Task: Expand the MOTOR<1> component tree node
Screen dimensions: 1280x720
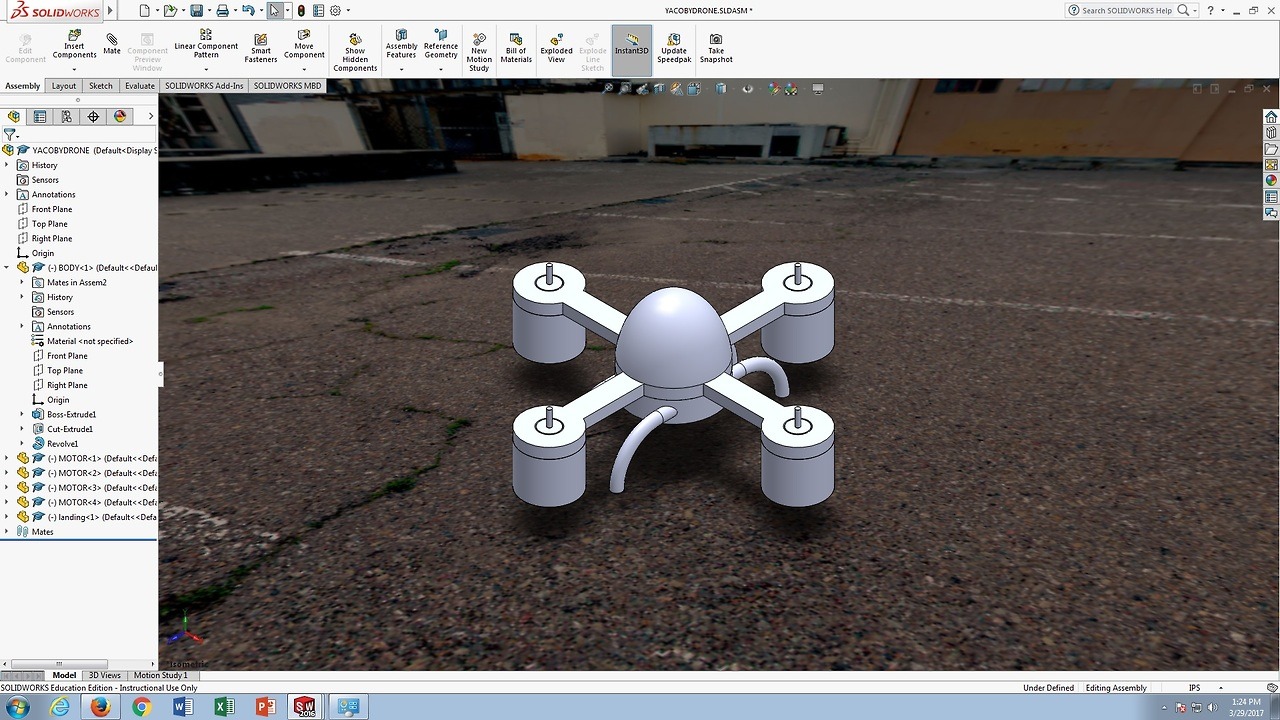Action: [x=7, y=458]
